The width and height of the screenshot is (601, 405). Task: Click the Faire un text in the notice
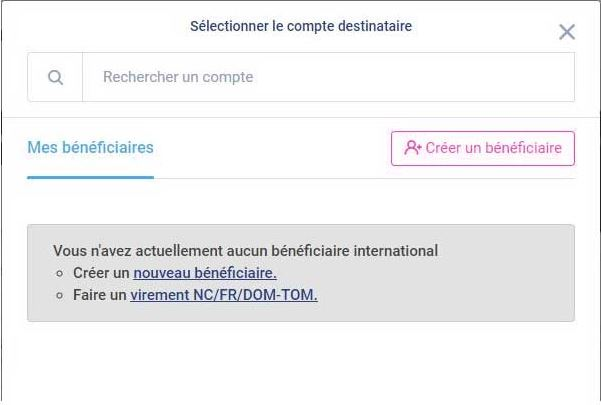pos(100,295)
